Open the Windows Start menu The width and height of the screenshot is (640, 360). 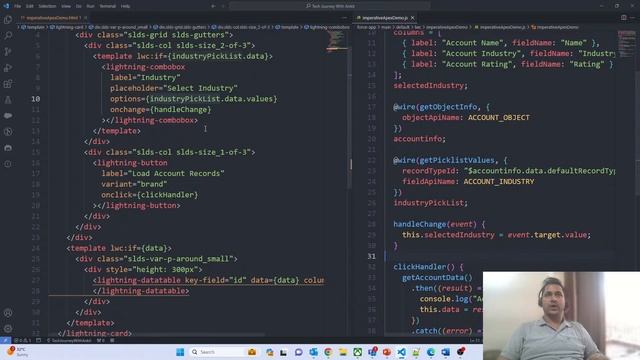tap(180, 352)
